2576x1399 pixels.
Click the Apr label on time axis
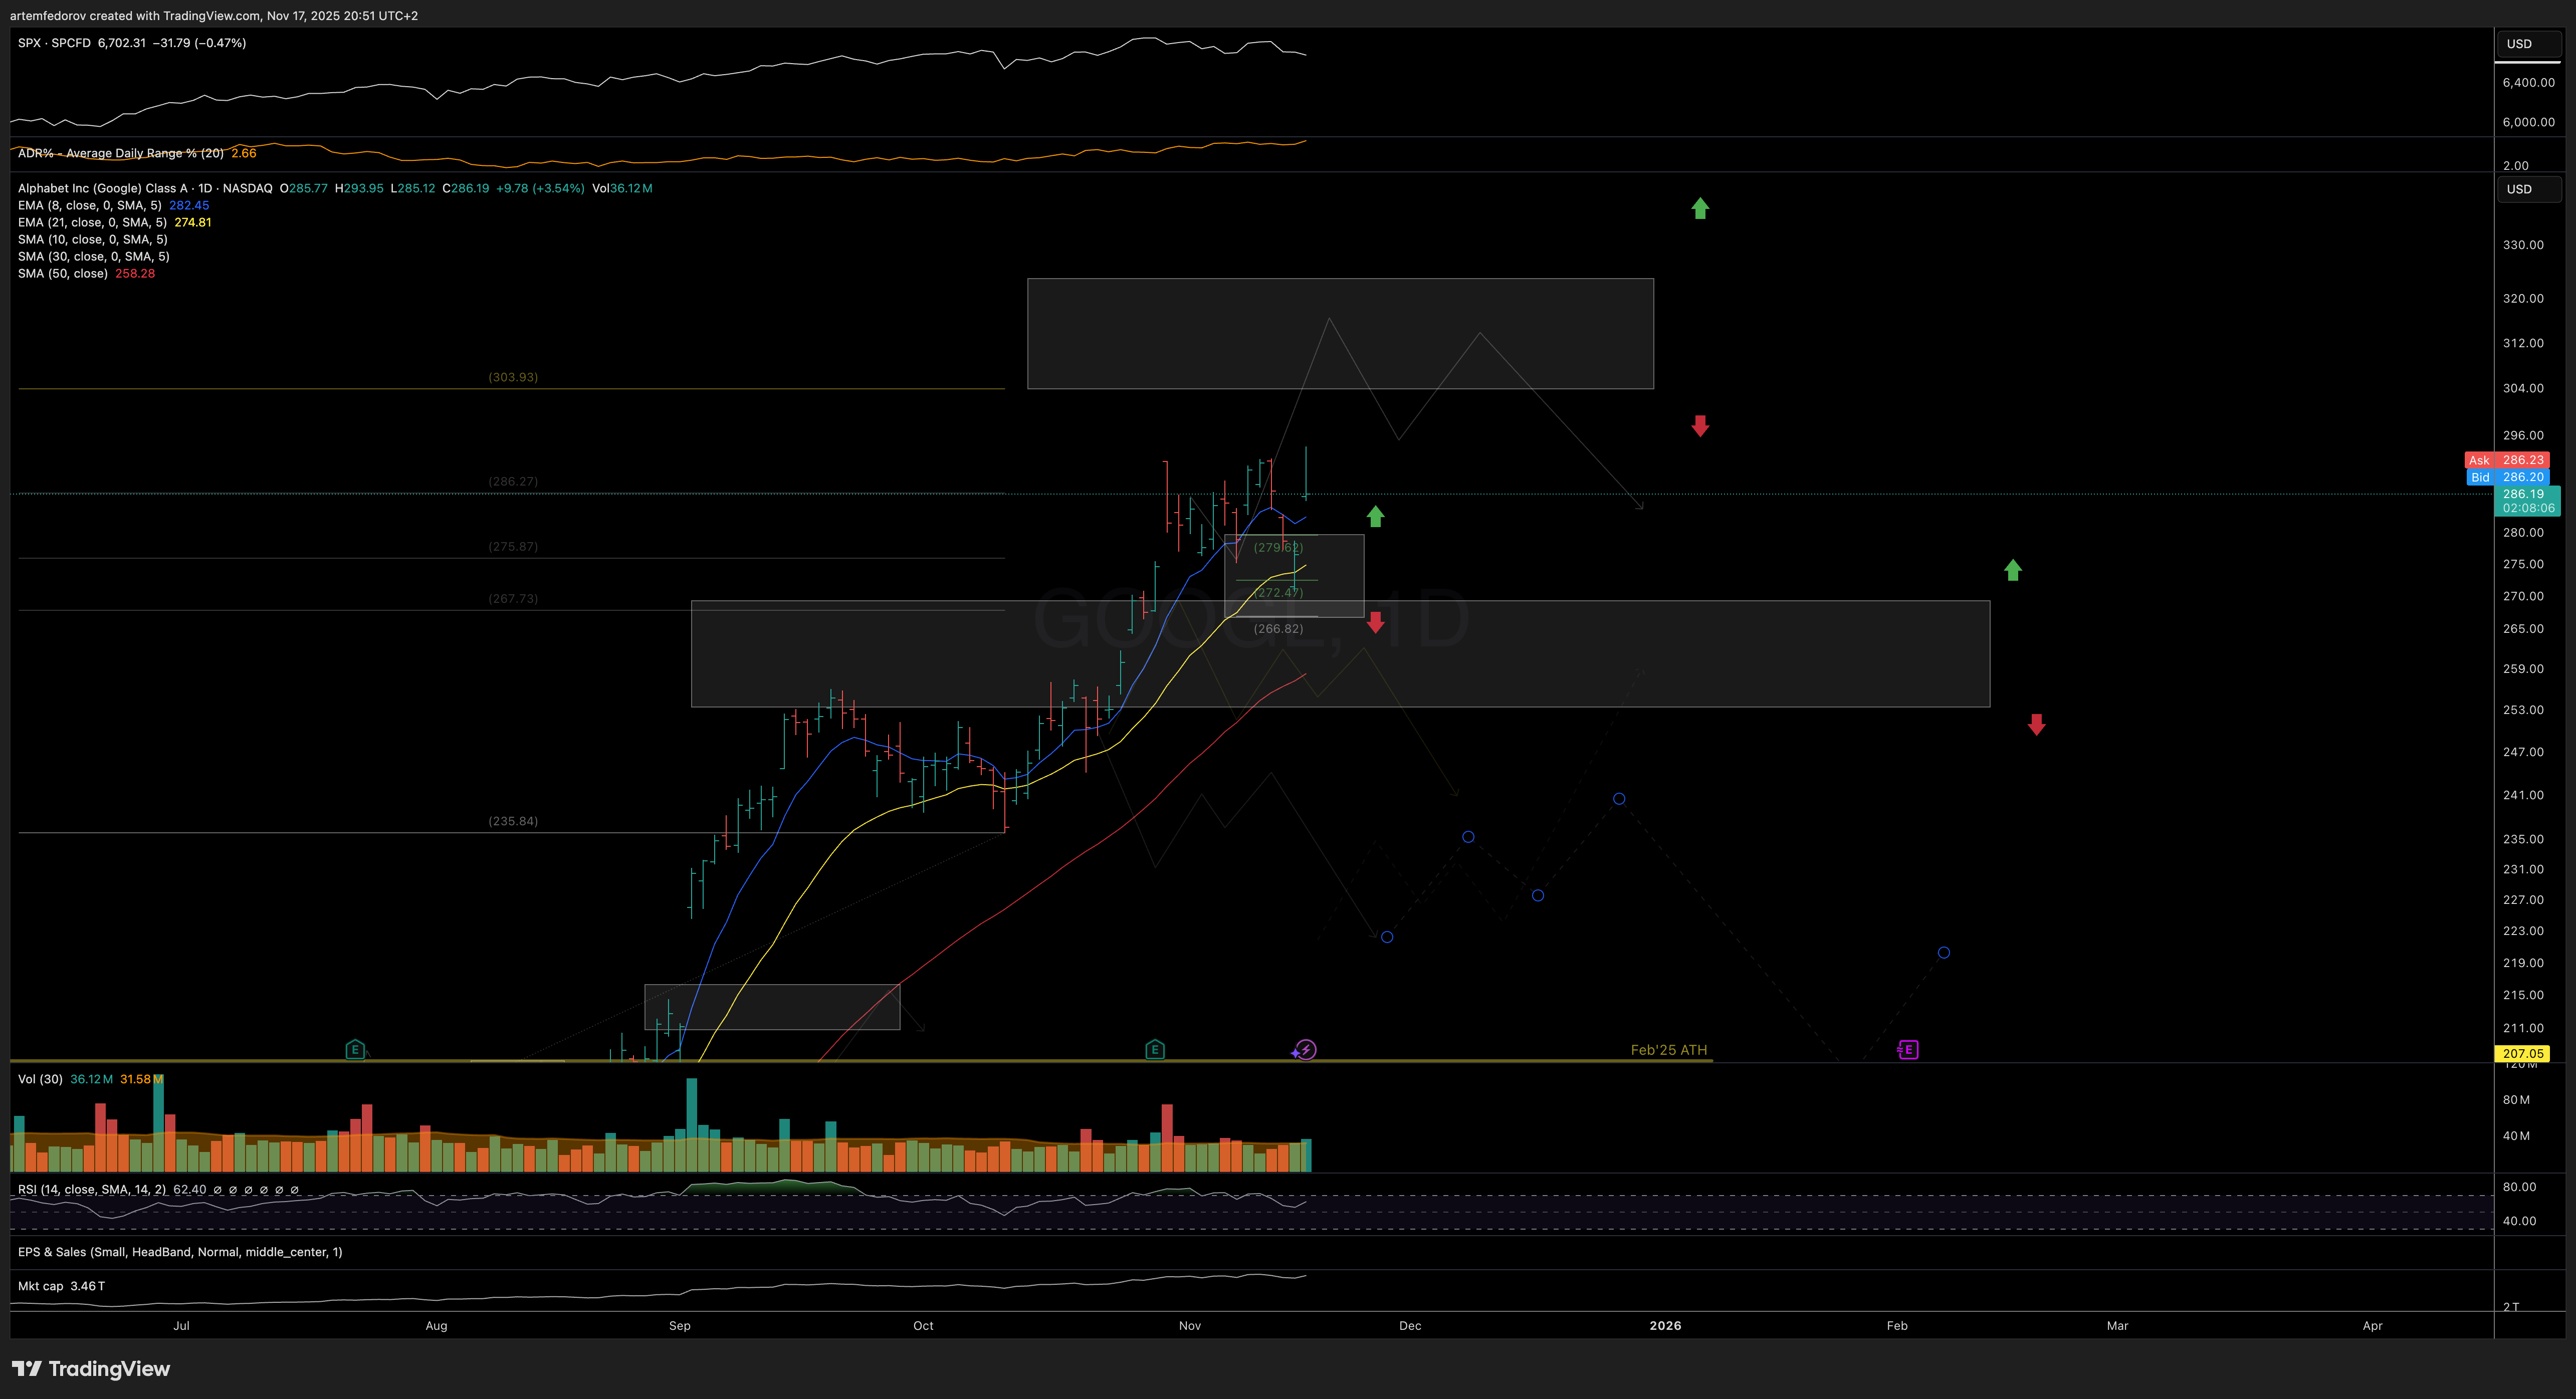[x=2373, y=1325]
